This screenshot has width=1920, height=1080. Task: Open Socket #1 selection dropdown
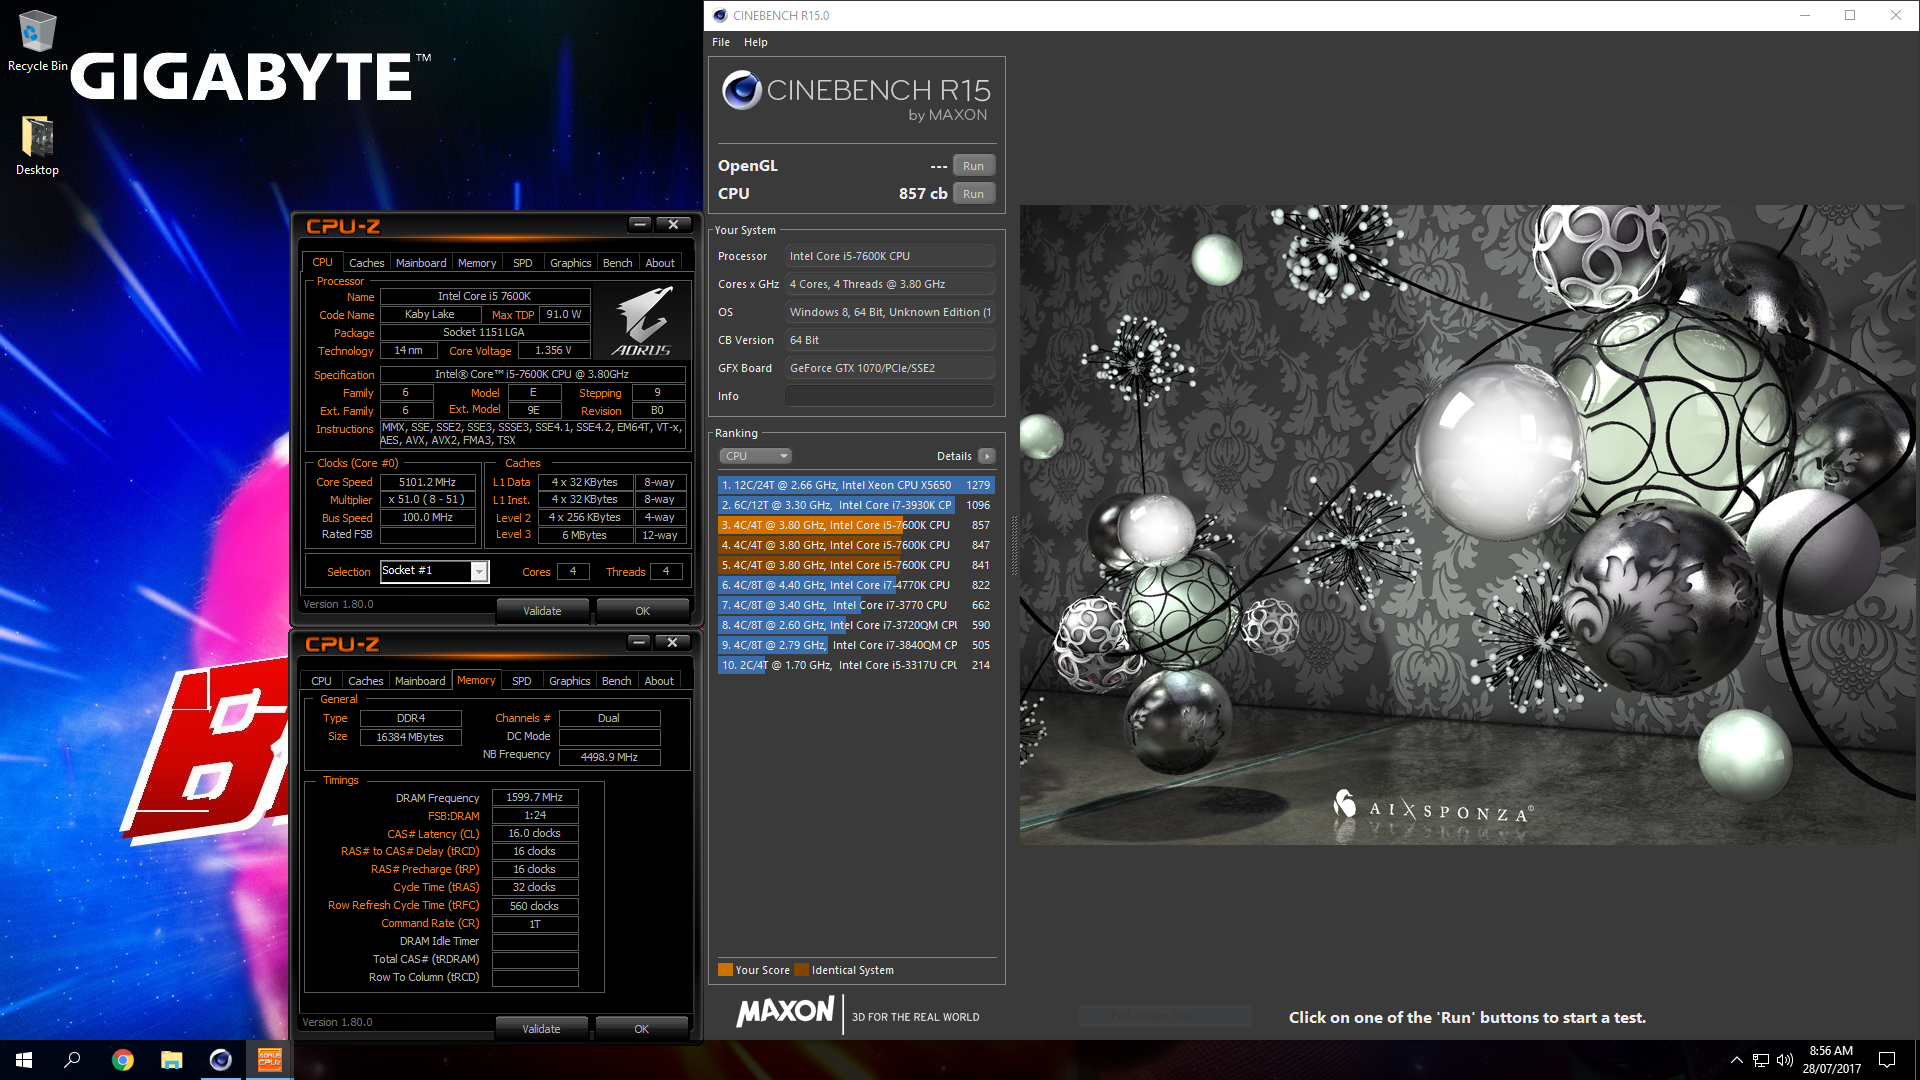coord(479,571)
